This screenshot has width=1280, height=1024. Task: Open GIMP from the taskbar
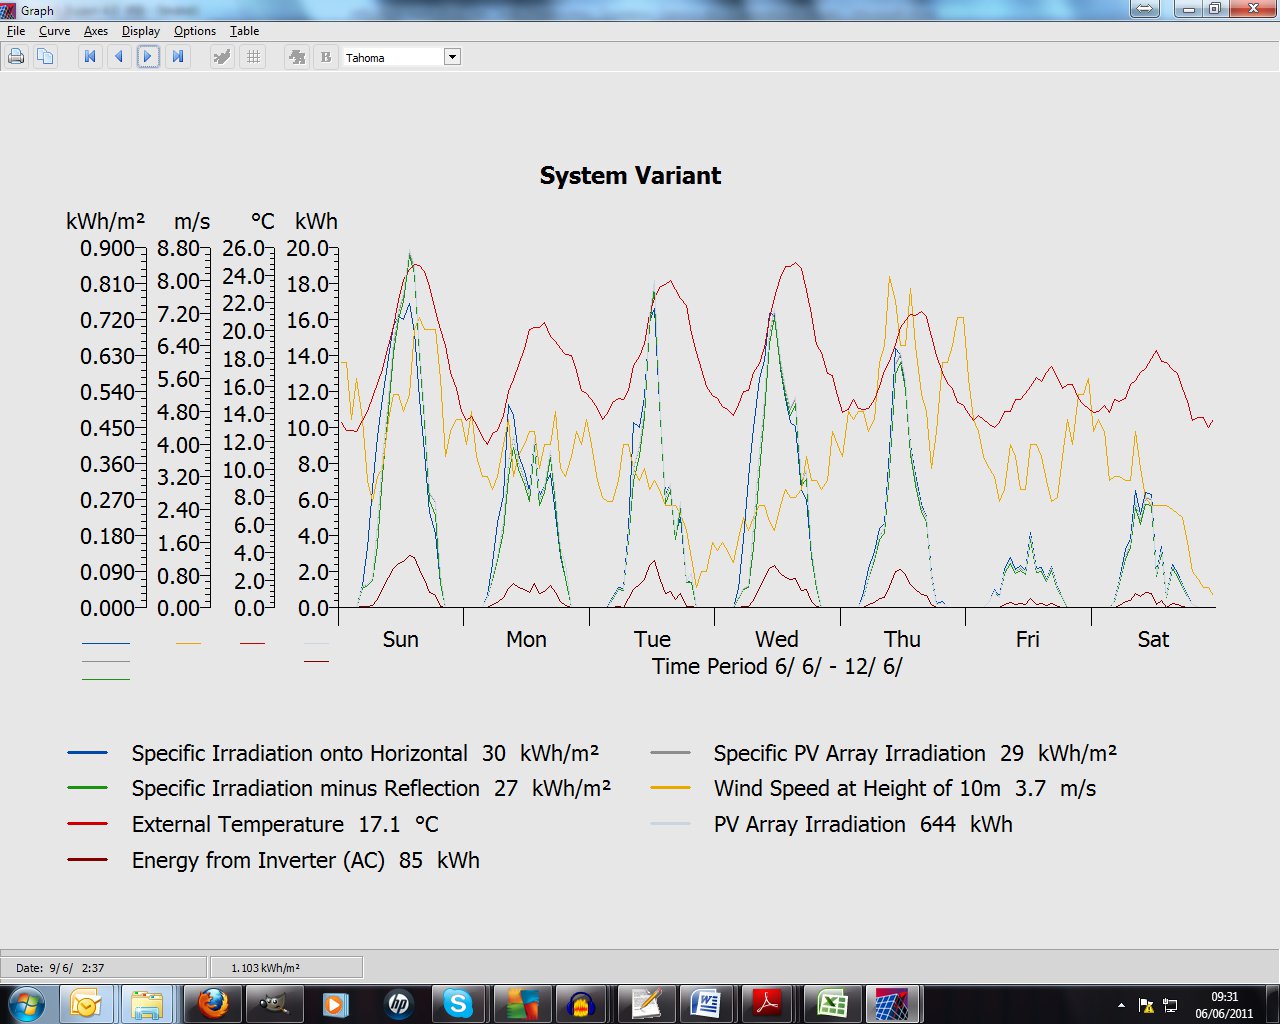[274, 1004]
